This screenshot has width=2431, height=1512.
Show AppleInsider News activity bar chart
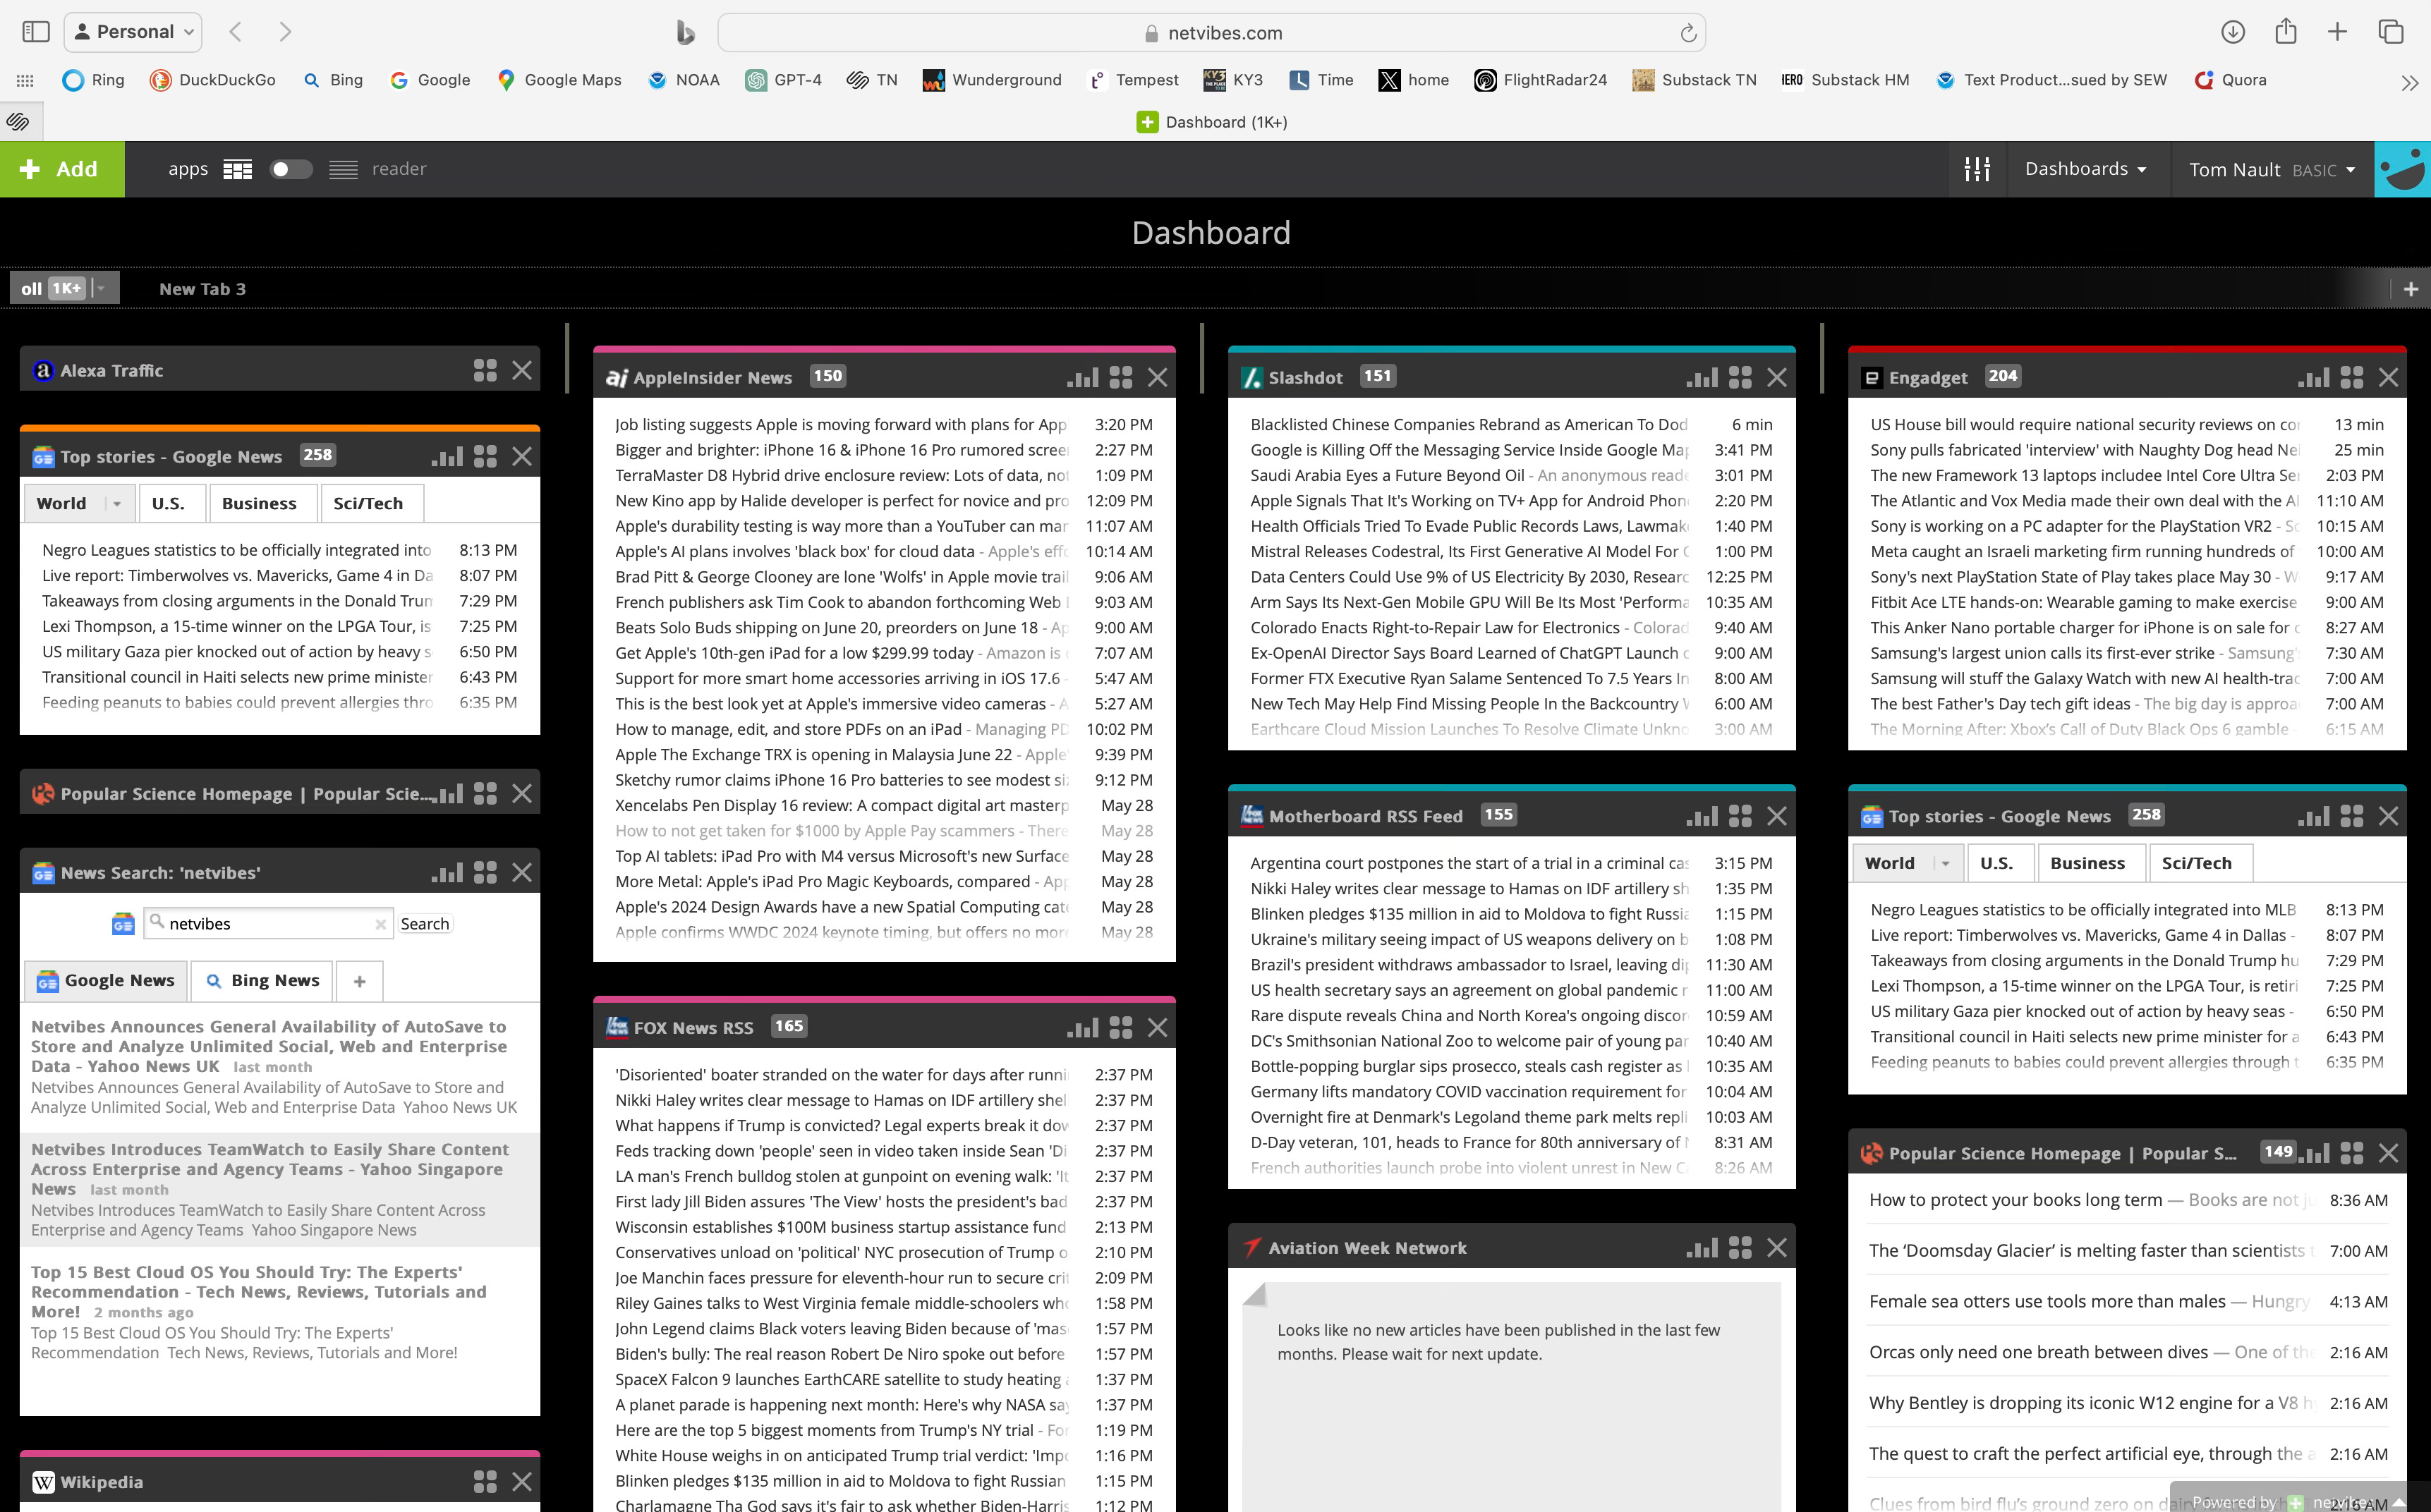point(1083,377)
